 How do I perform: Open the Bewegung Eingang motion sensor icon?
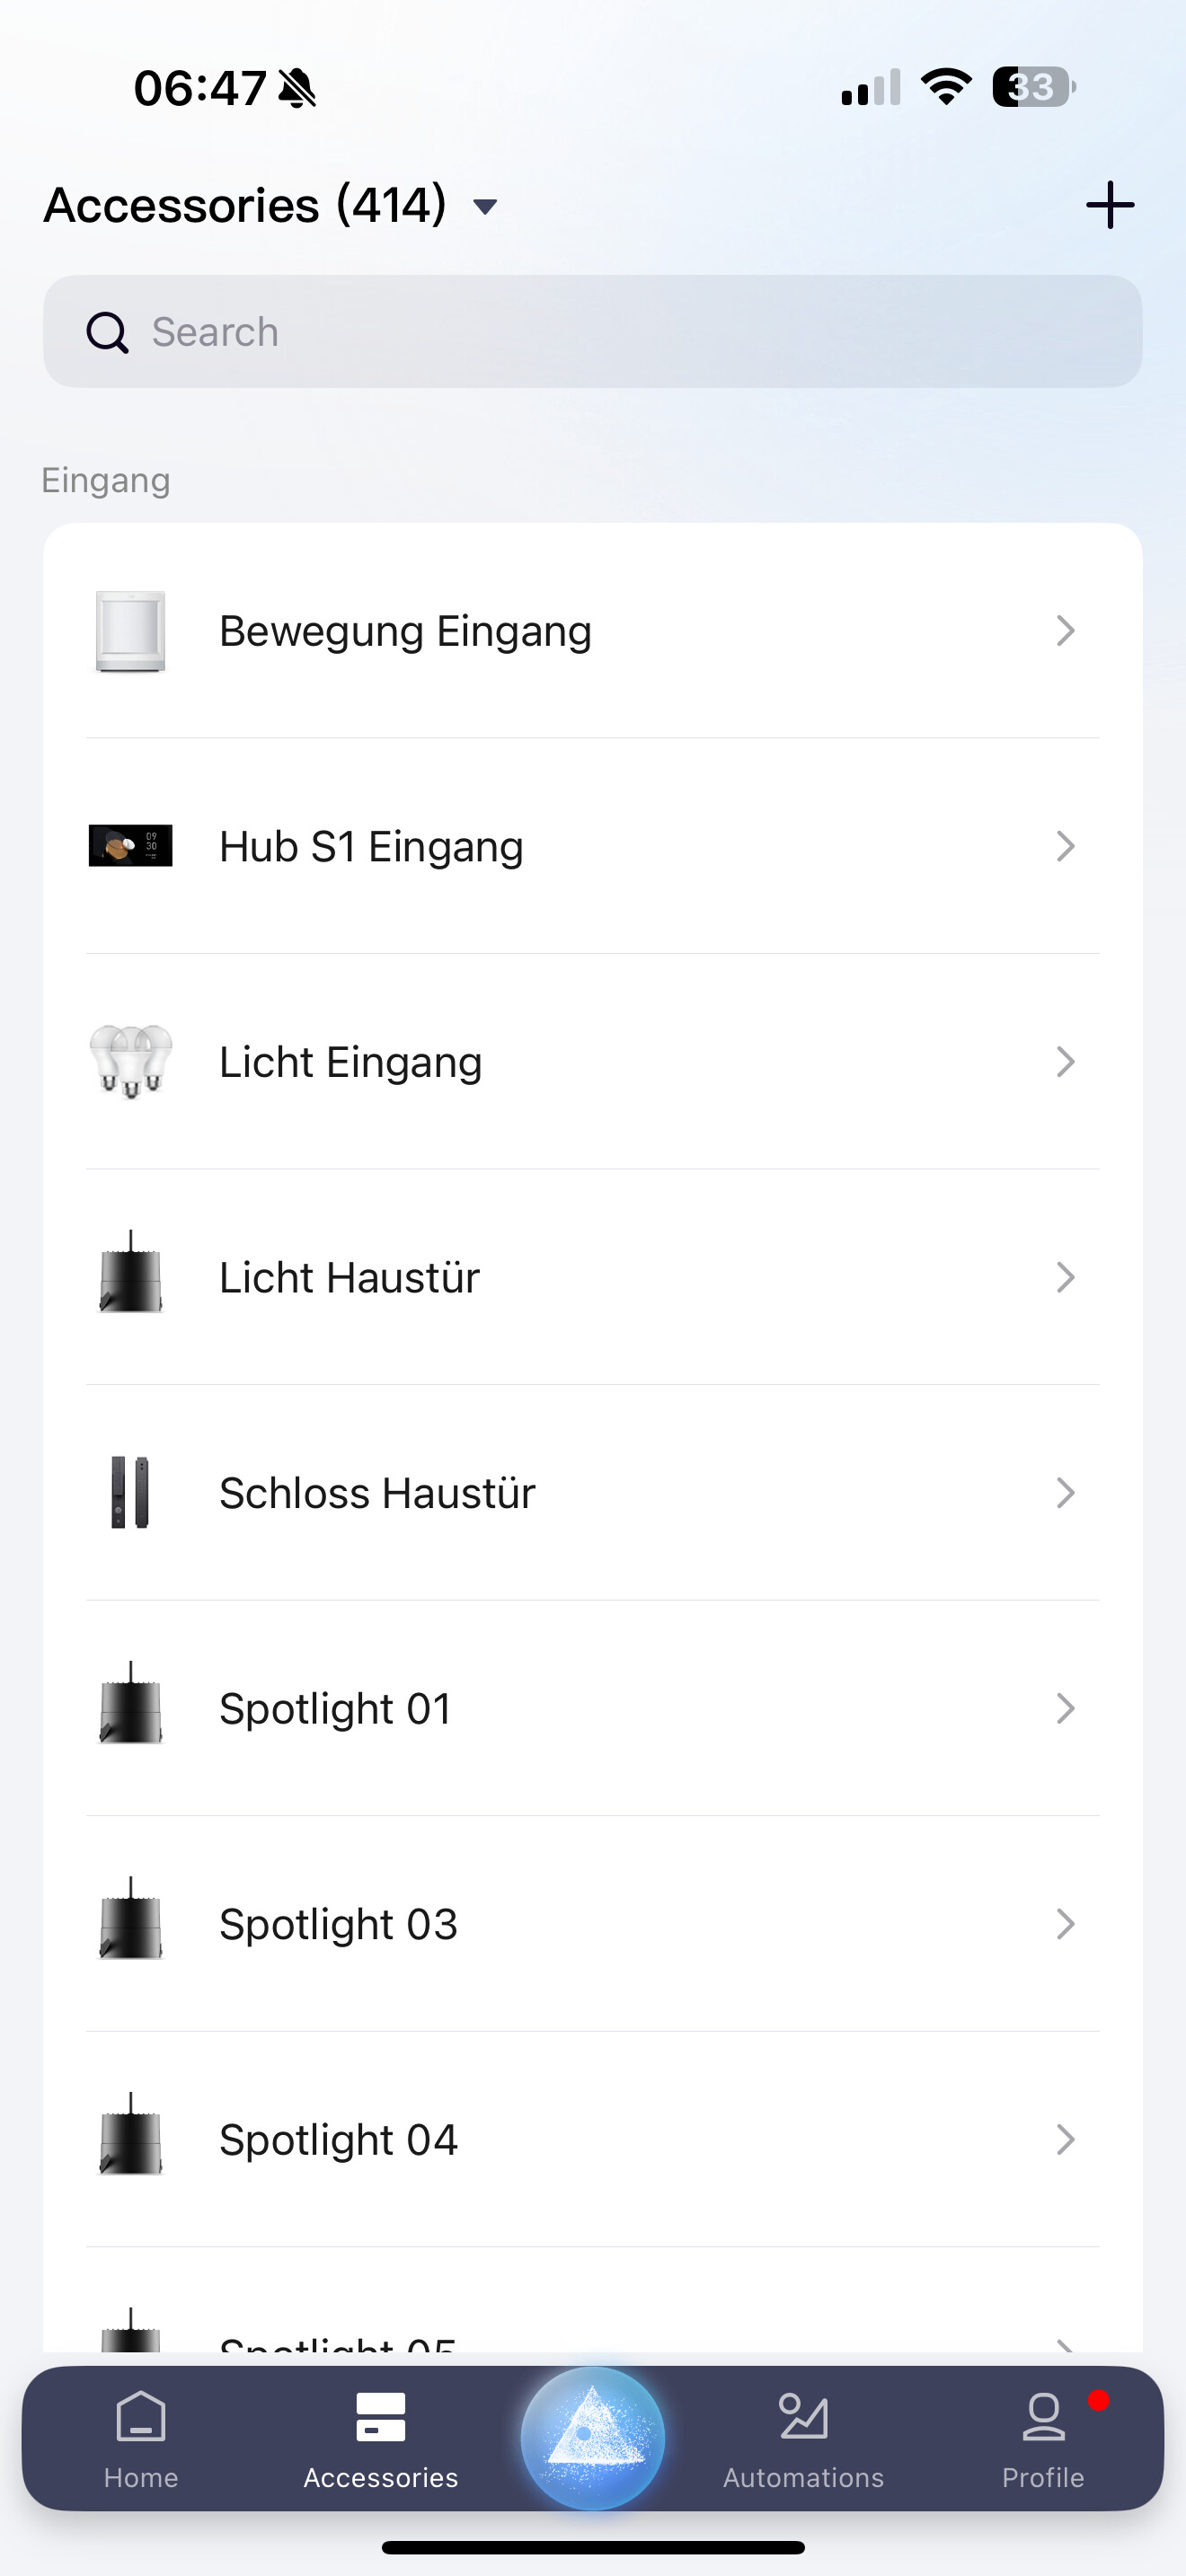131,631
